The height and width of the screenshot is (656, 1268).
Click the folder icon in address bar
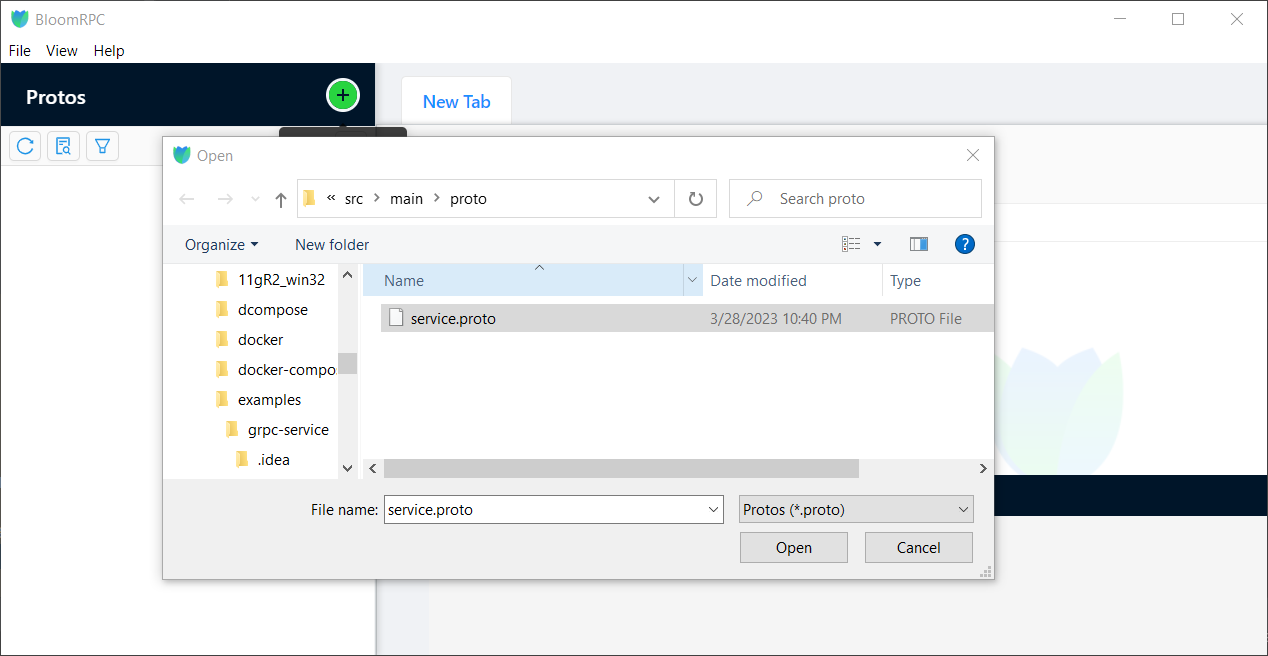pos(310,198)
